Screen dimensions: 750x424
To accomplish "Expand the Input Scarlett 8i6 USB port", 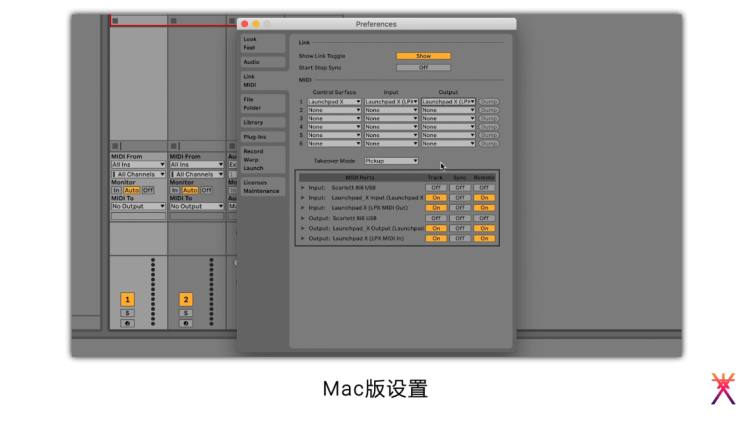I will 302,188.
